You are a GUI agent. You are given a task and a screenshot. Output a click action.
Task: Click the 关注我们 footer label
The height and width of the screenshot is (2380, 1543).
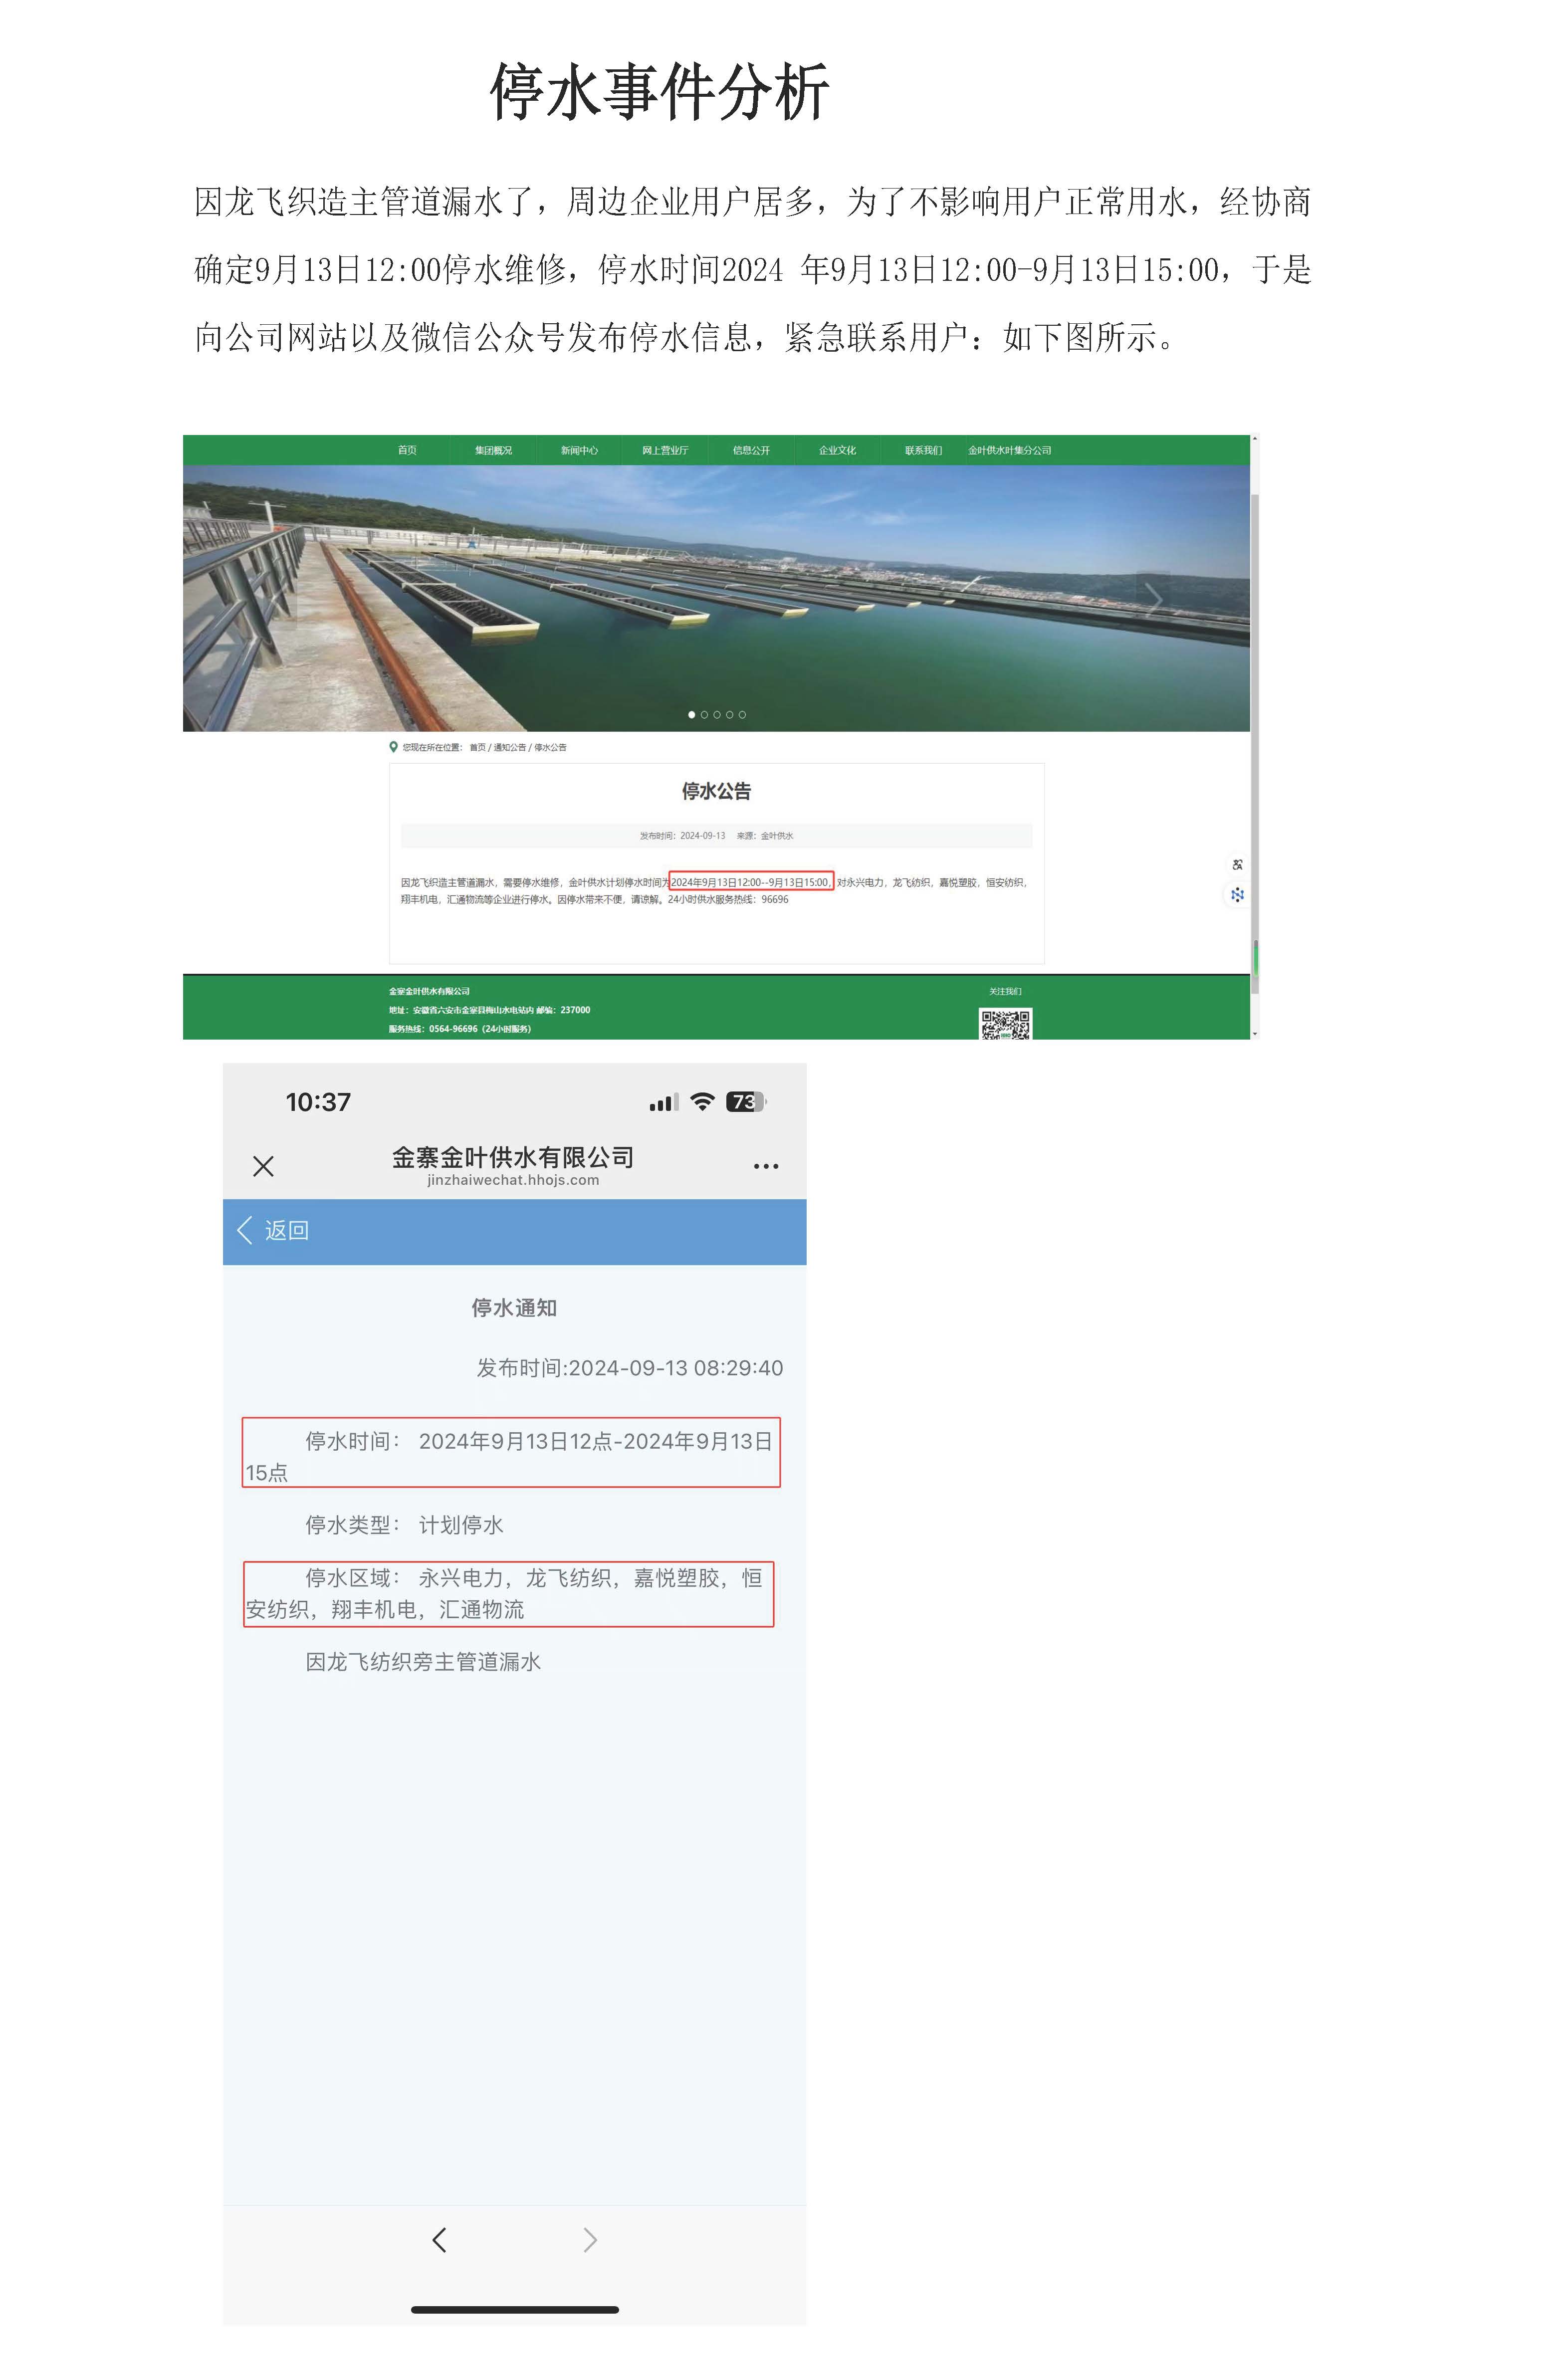click(1005, 991)
